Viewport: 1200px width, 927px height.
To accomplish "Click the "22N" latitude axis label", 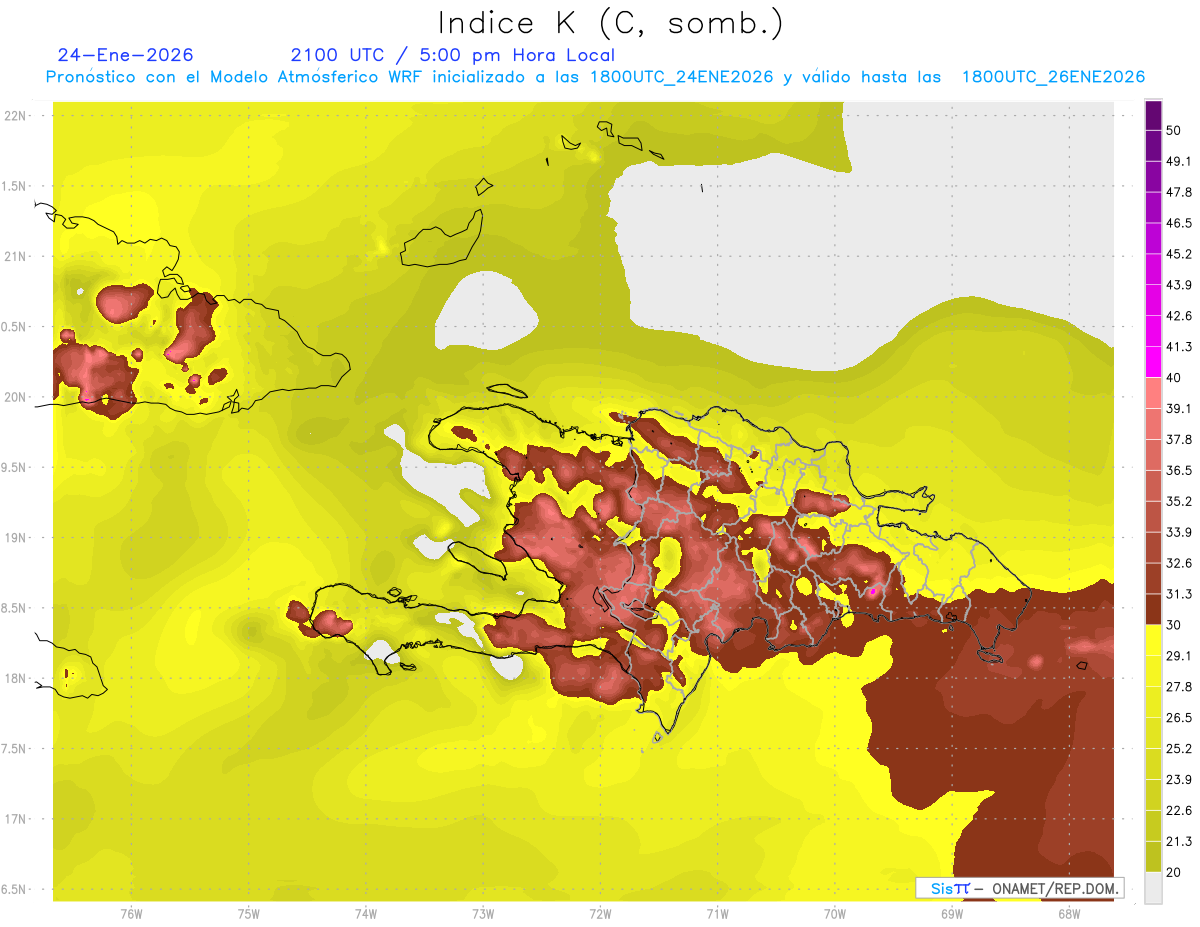I will click(x=15, y=116).
